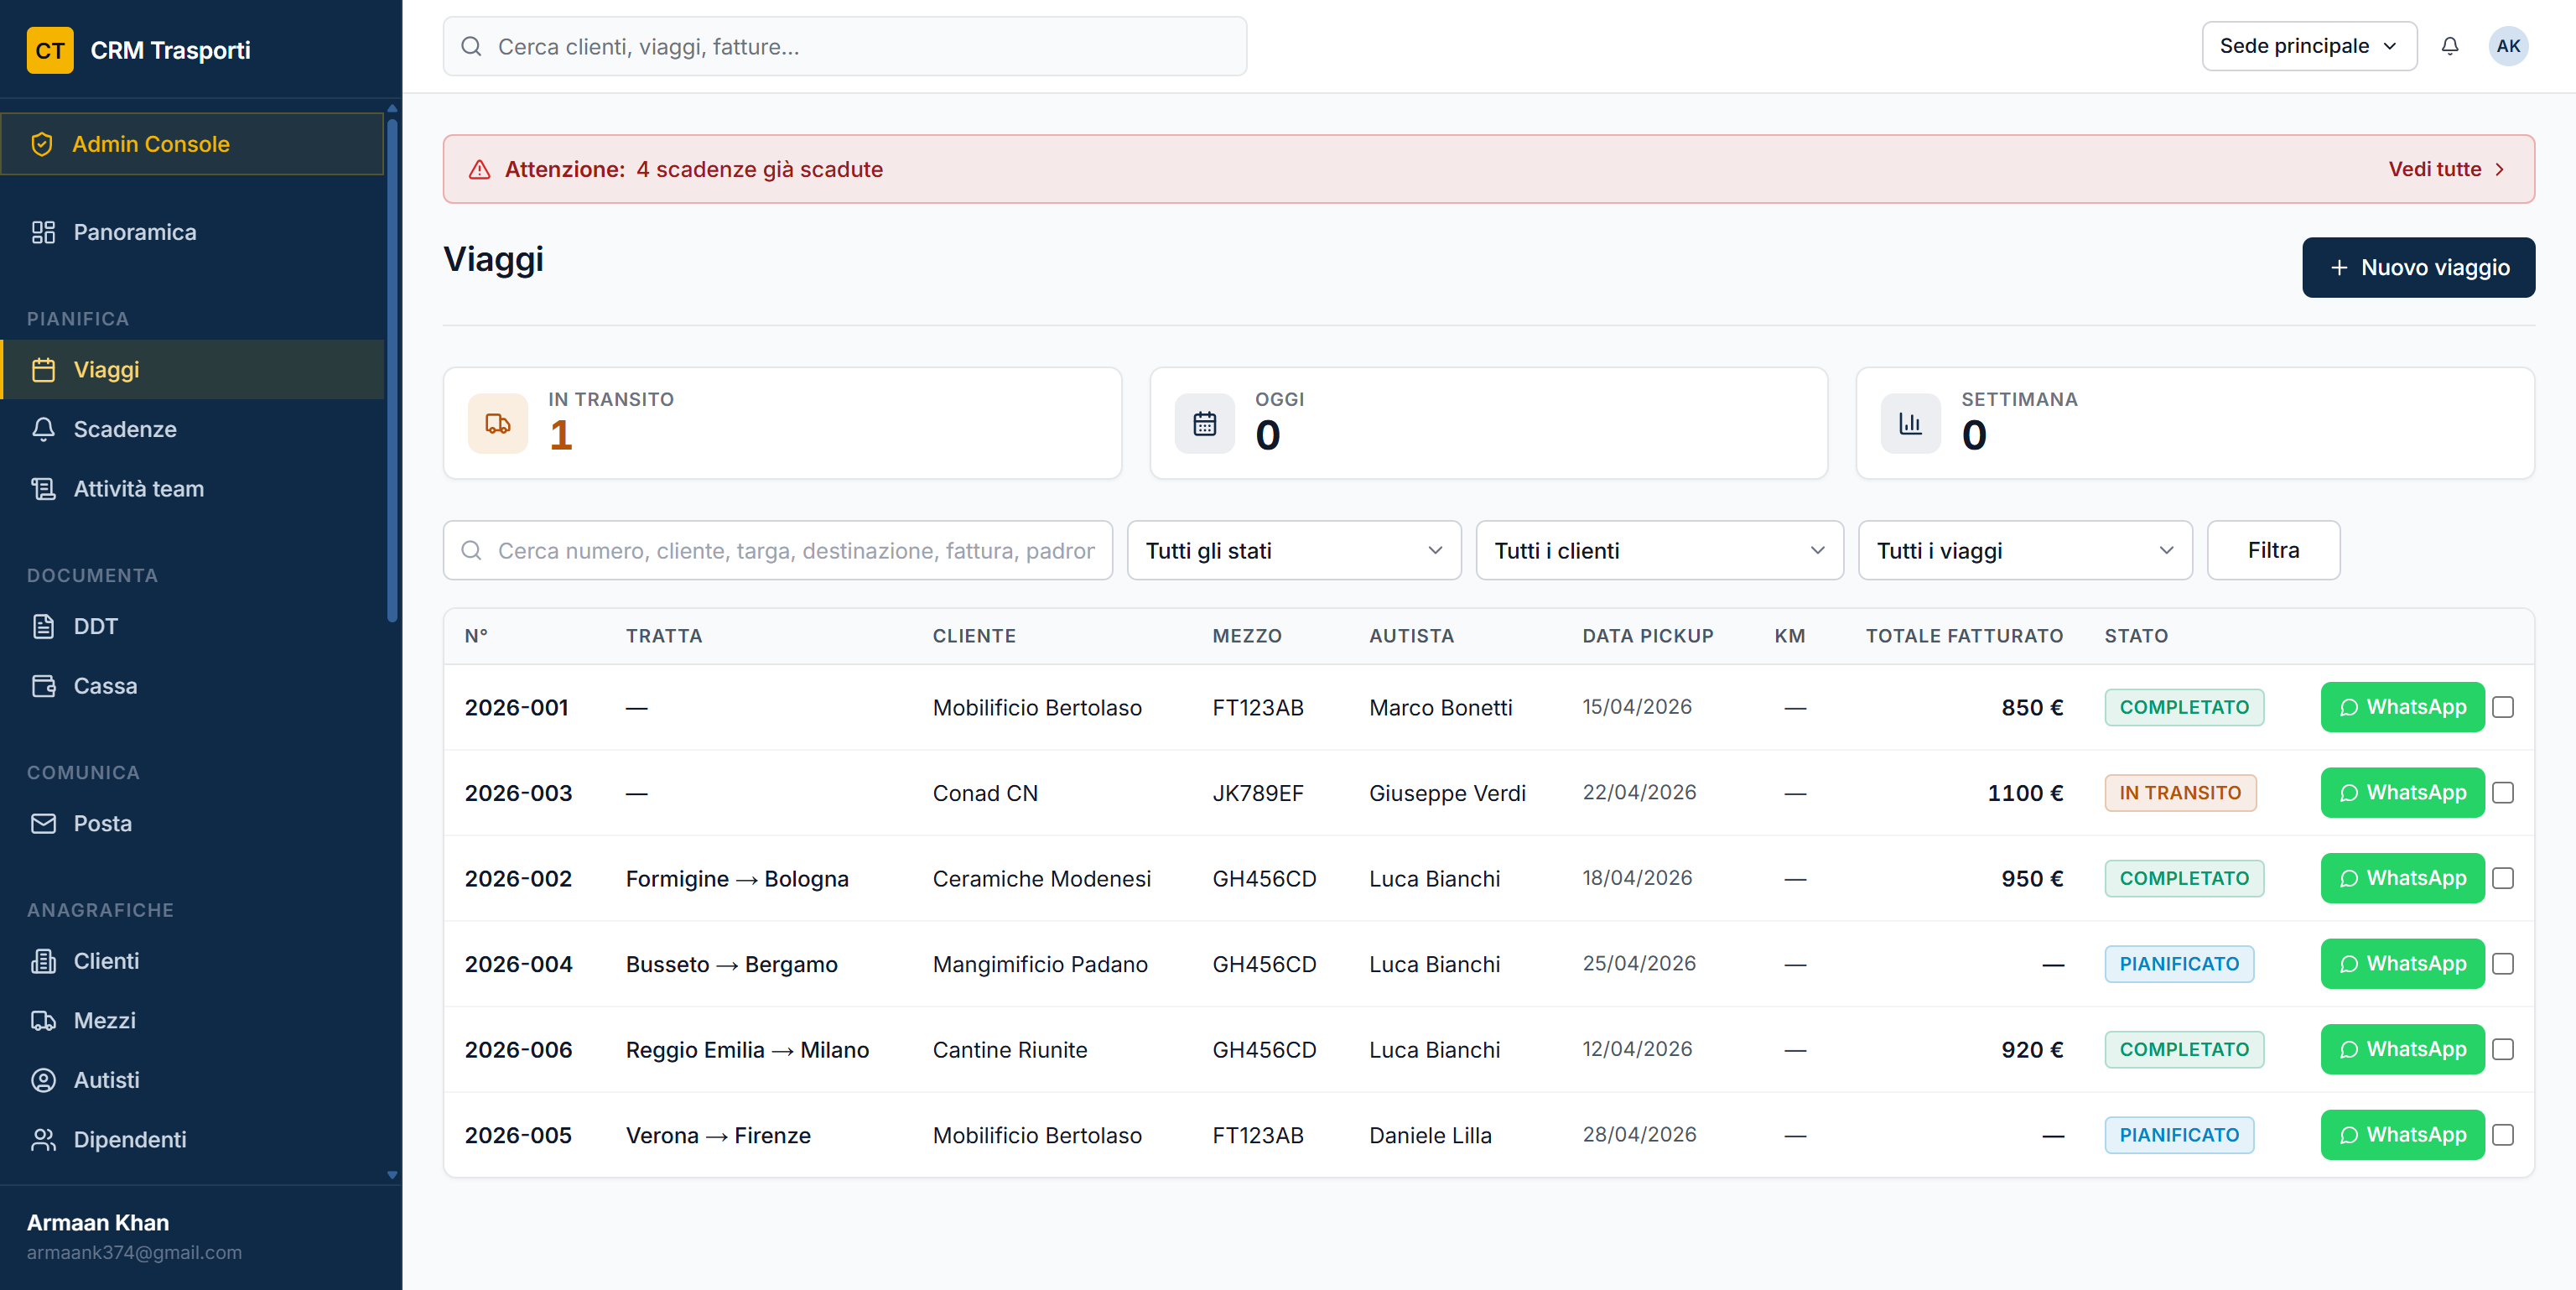Screen dimensions: 2576x1290
Task: Click the notification bell icon
Action: click(x=2449, y=46)
